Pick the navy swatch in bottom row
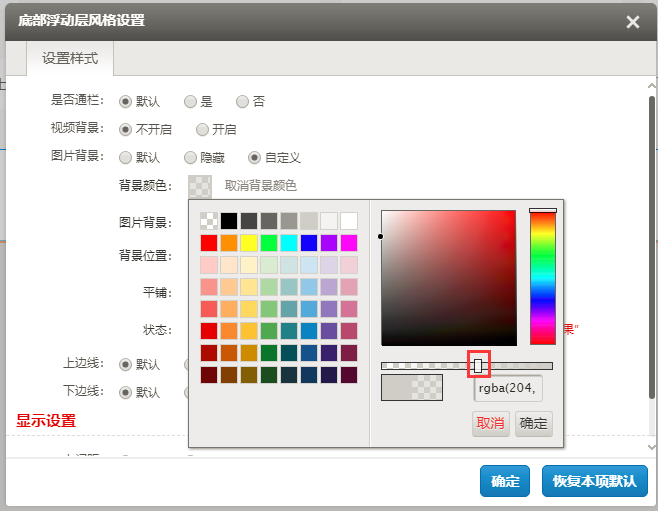The width and height of the screenshot is (658, 511). point(309,375)
